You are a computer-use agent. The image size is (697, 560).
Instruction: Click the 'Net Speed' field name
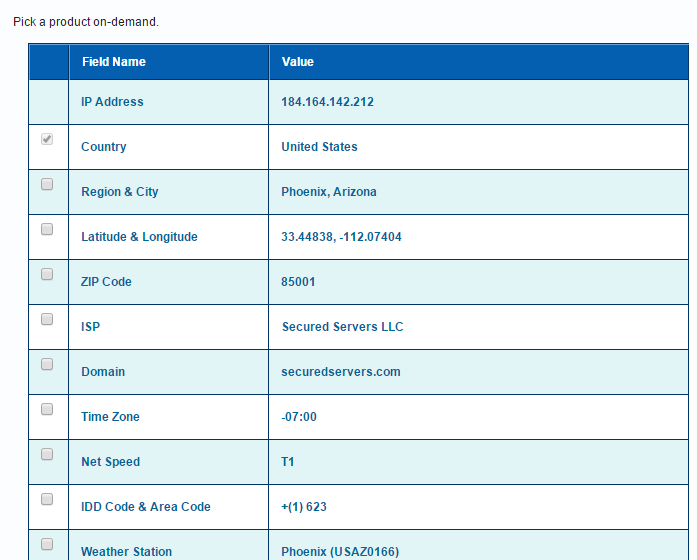(110, 462)
